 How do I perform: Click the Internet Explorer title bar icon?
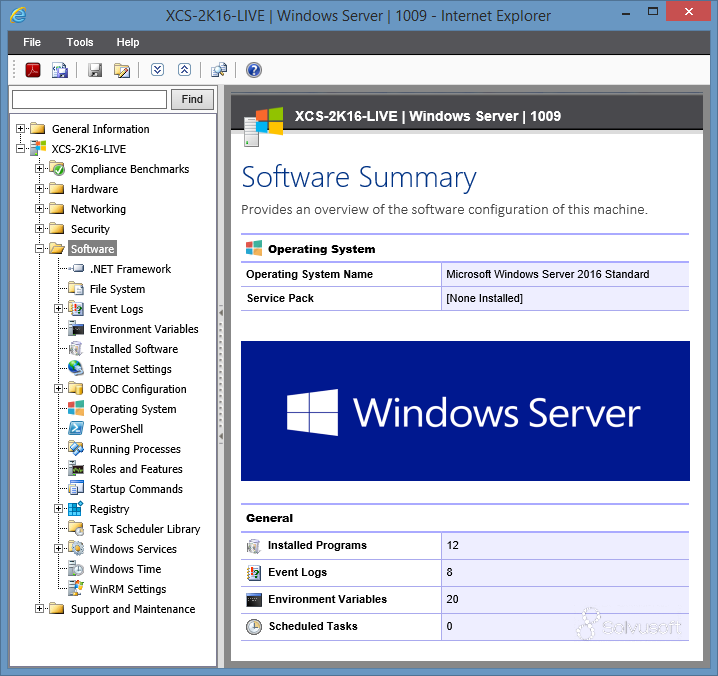(18, 15)
